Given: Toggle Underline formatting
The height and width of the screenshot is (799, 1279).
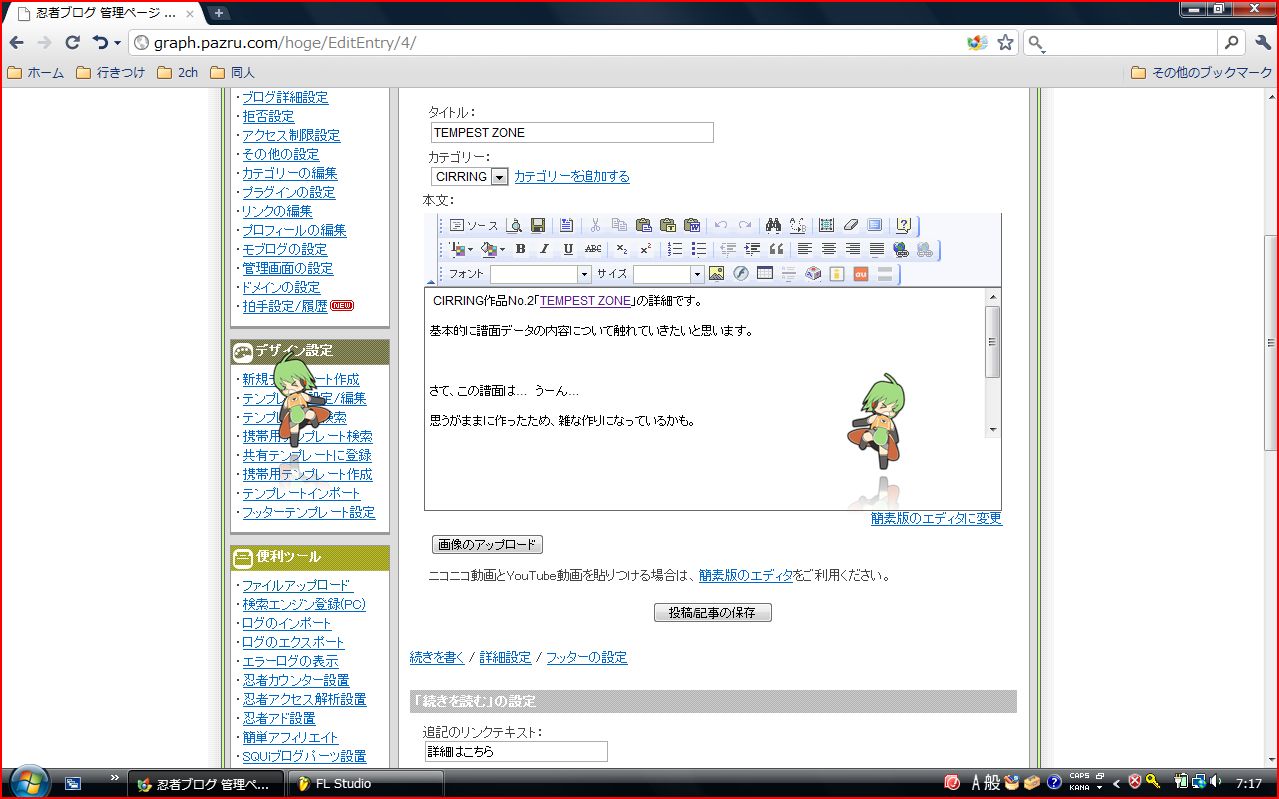Looking at the screenshot, I should pos(568,249).
